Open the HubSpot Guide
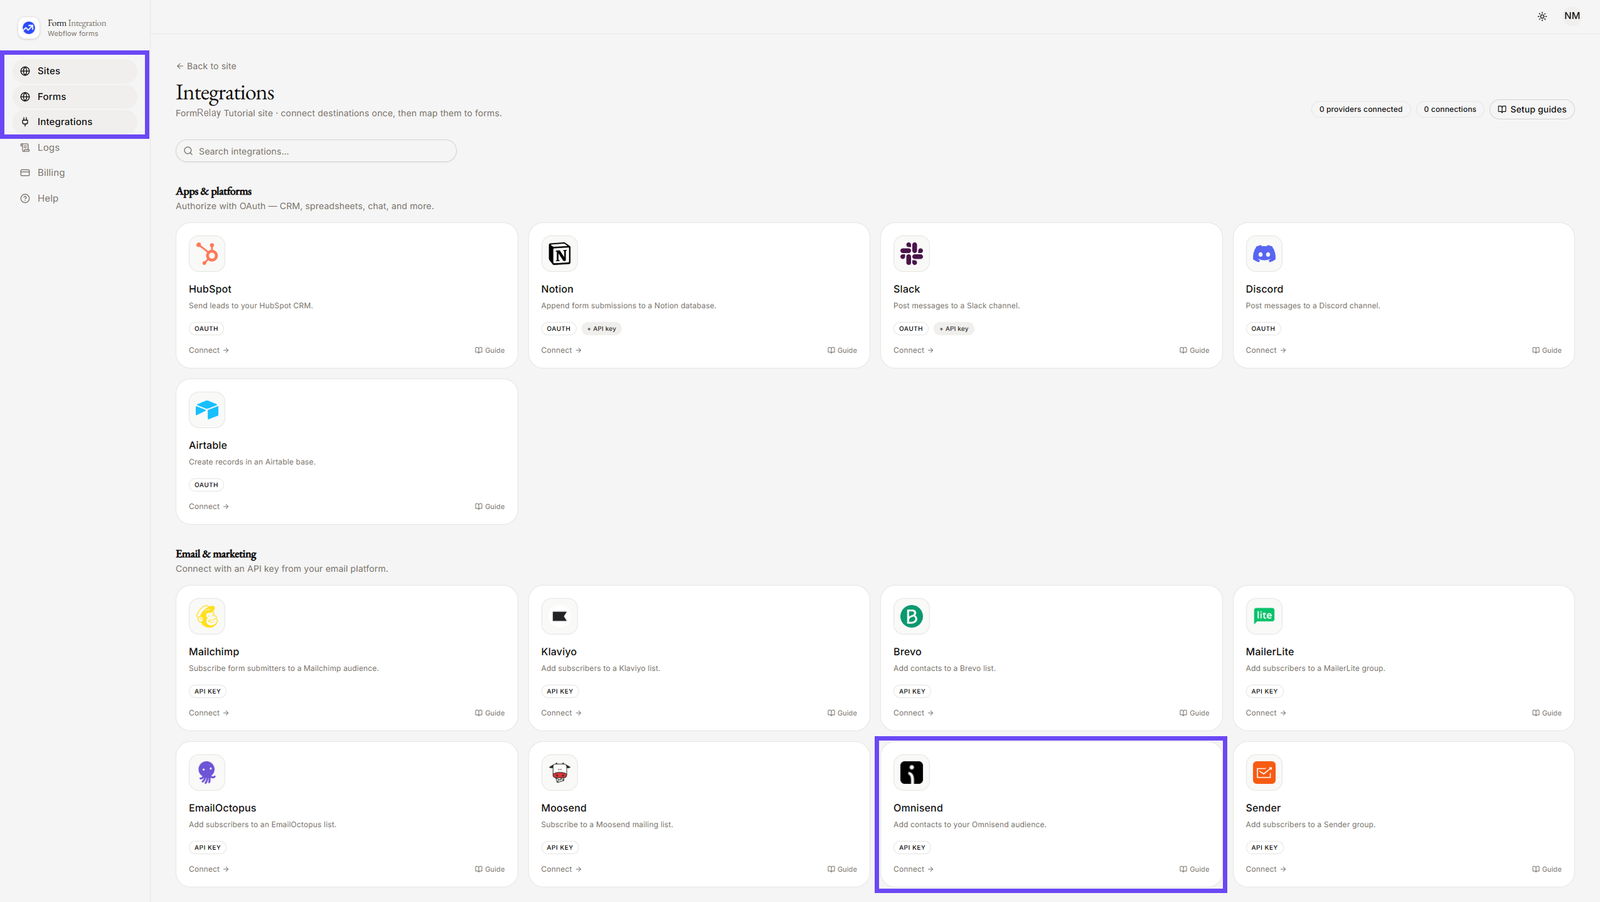 coord(490,350)
